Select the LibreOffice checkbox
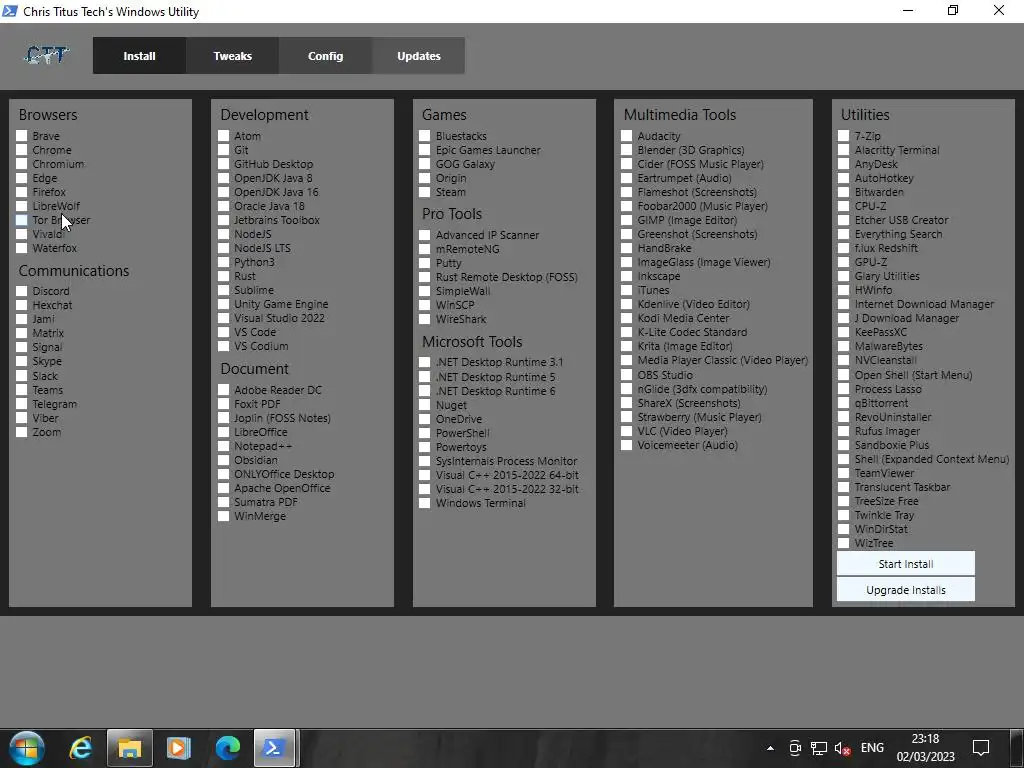1024x768 pixels. pyautogui.click(x=223, y=432)
